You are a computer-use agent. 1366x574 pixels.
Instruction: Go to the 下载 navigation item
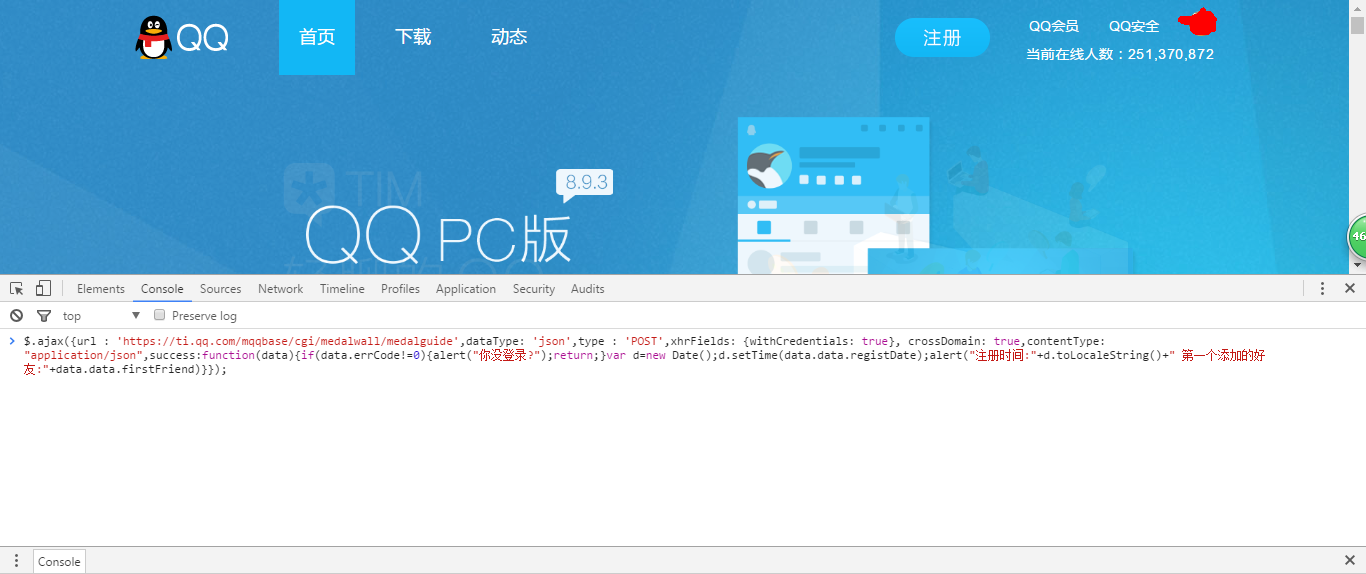(413, 37)
